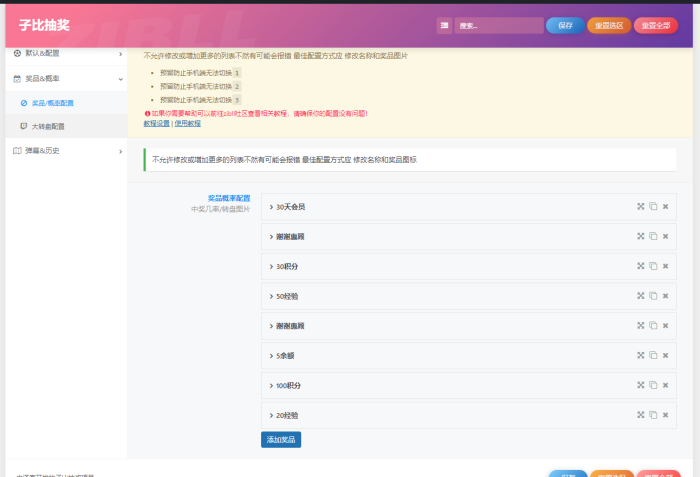
Task: Clone the 30积分 prize row
Action: [x=653, y=266]
